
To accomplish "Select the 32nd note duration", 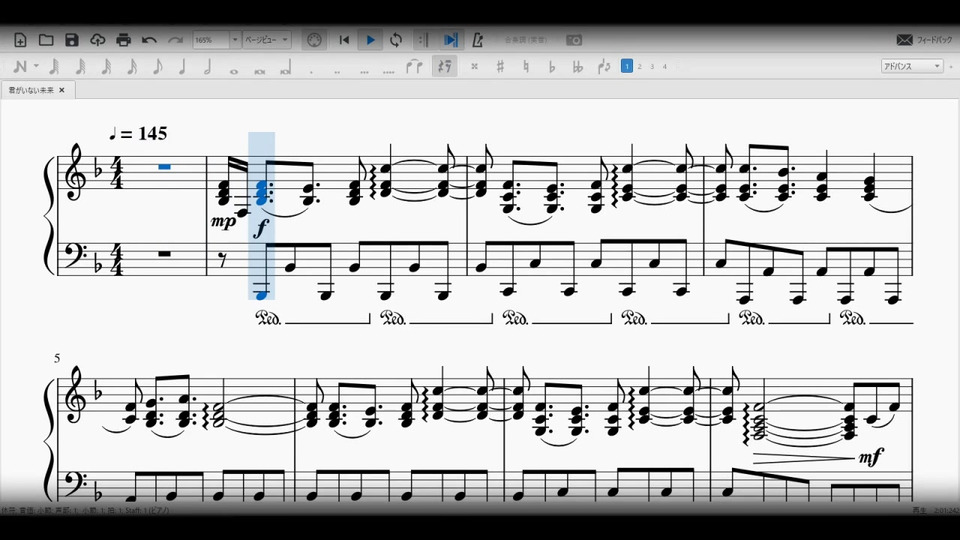I will point(106,67).
